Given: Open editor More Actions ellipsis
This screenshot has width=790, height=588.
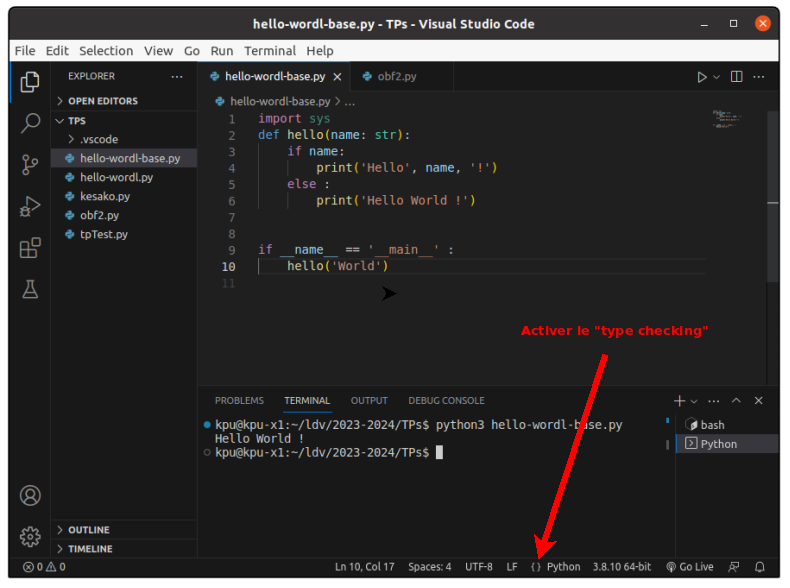Looking at the screenshot, I should (x=759, y=77).
